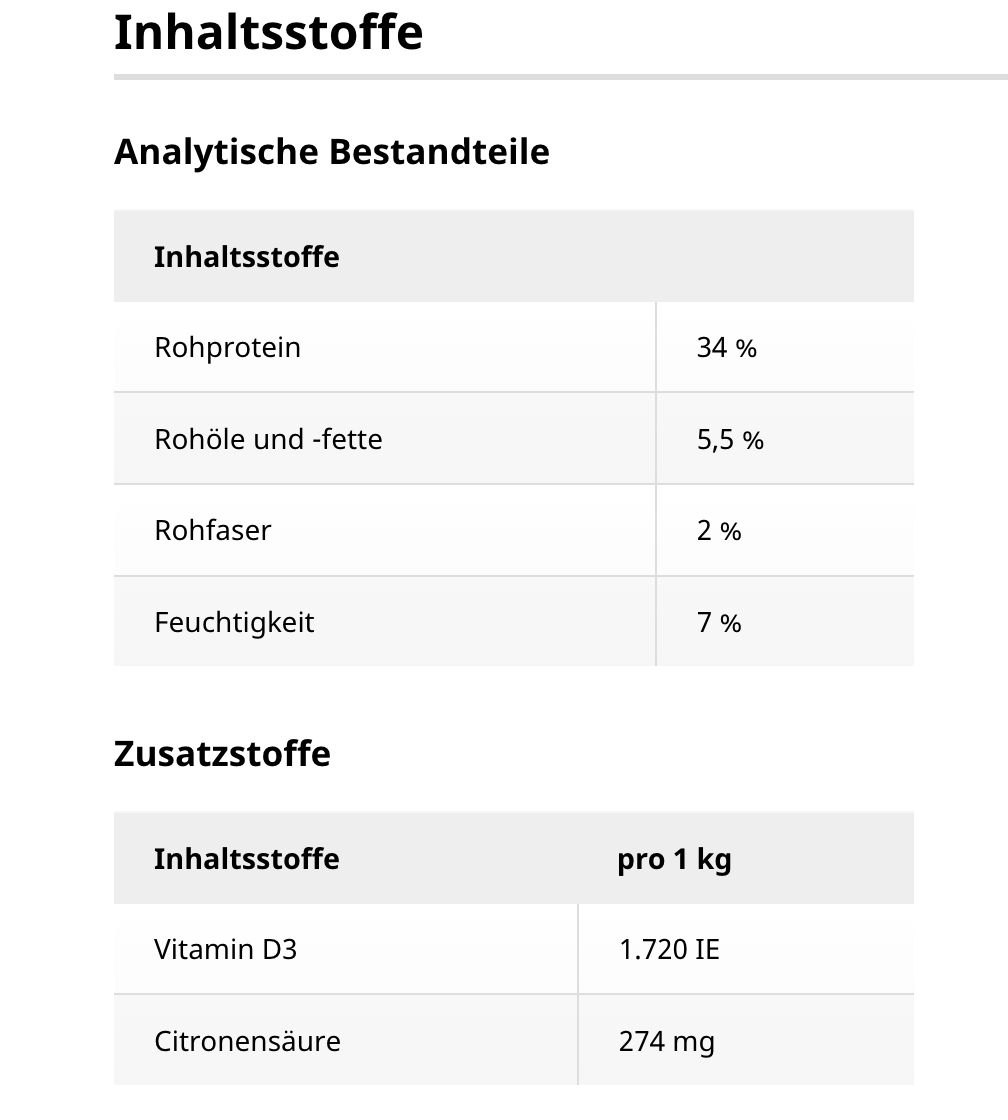The width and height of the screenshot is (1008, 1120).
Task: Click Inhaltsstoffe header in the analytical table
Action: click(246, 257)
